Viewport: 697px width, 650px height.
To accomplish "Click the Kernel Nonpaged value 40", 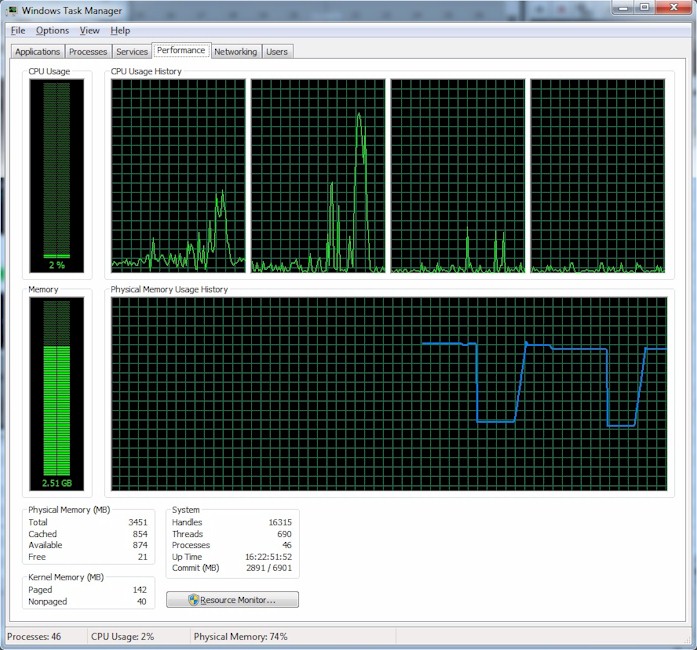I will point(142,602).
